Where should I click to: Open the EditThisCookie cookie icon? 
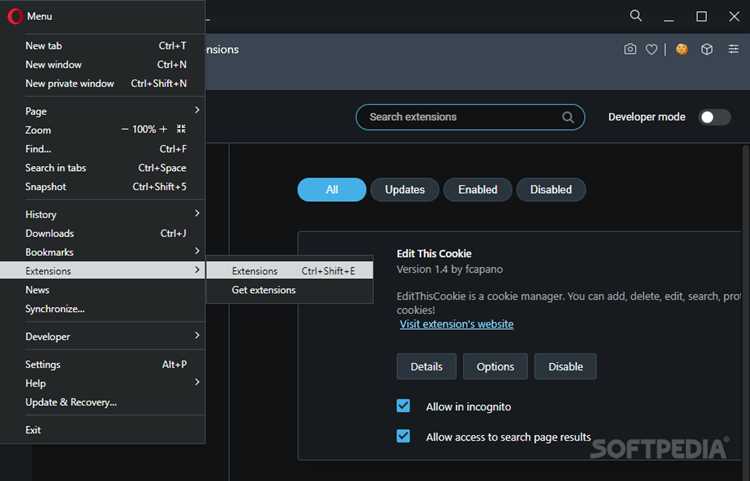click(682, 49)
